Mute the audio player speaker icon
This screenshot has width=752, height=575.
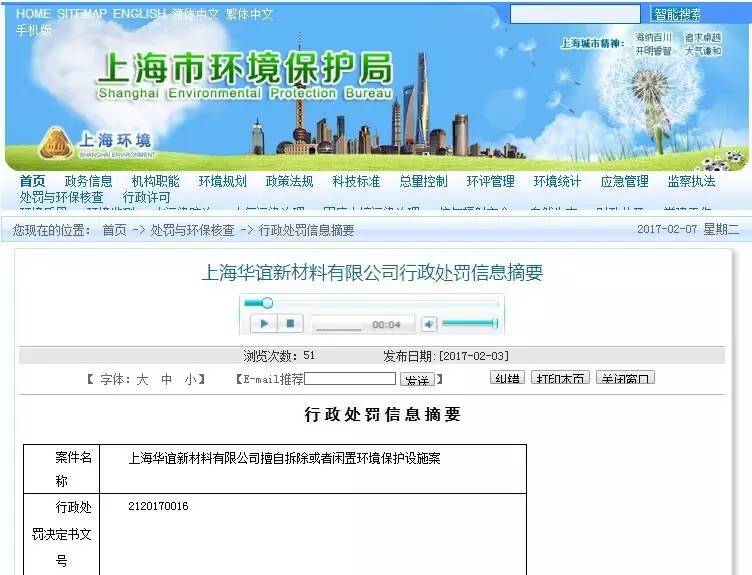tap(428, 324)
